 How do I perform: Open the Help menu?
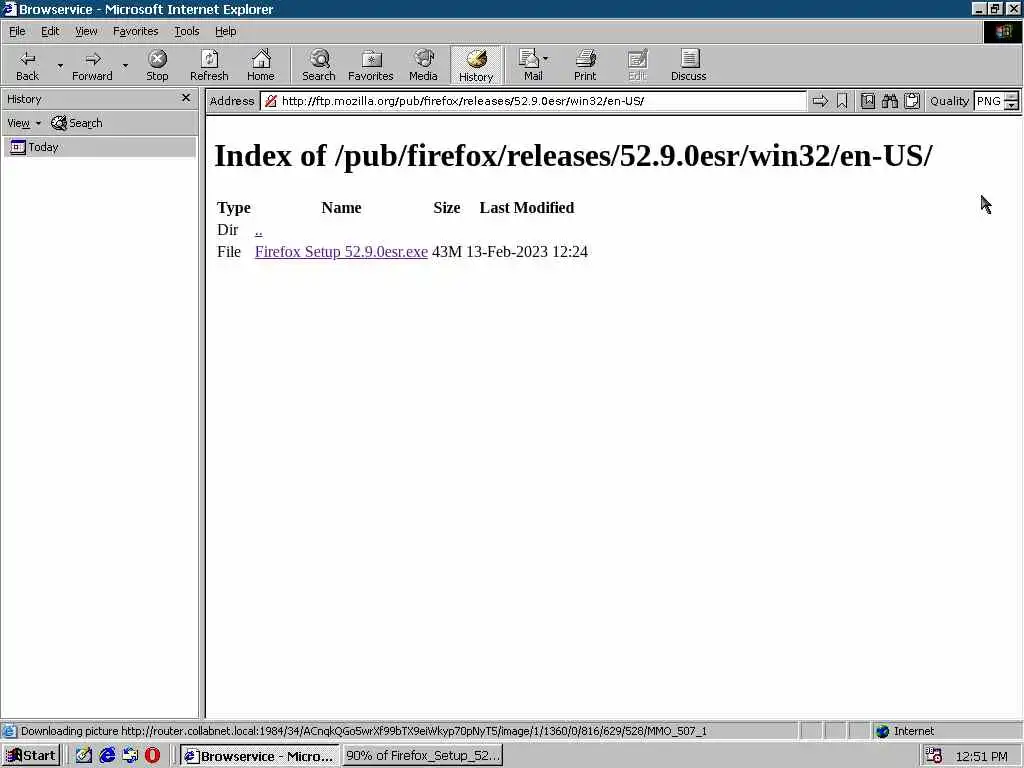pos(225,31)
